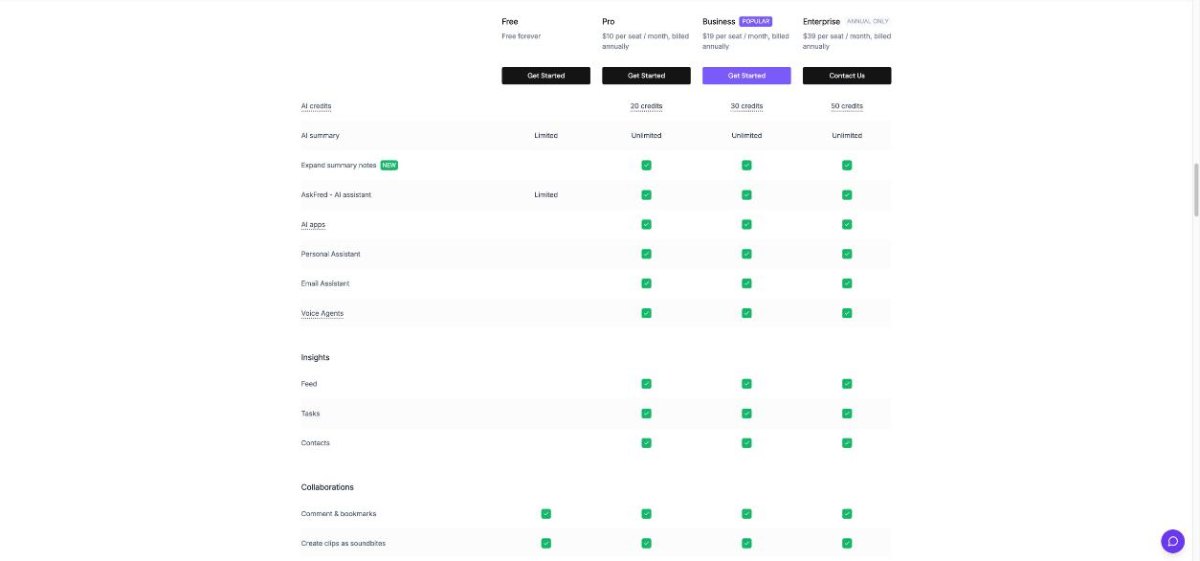The image size is (1200, 561).
Task: Click the AI credits underlined label
Action: coord(316,106)
